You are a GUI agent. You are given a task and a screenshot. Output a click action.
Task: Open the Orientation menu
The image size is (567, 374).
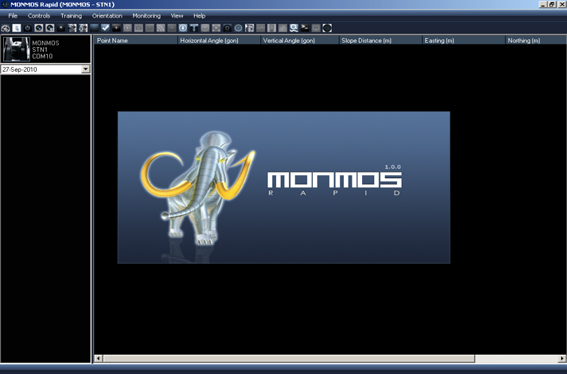[107, 16]
